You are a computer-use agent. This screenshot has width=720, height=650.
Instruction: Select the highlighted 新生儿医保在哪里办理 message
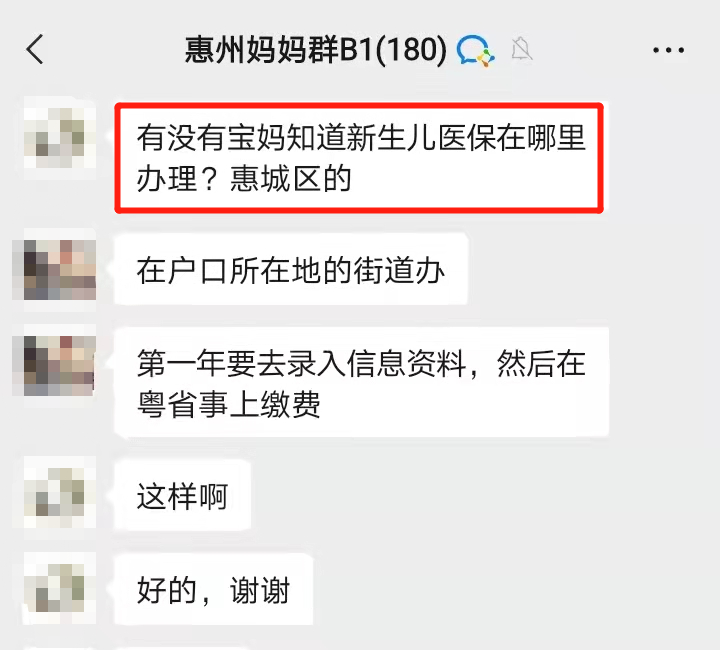[x=359, y=158]
